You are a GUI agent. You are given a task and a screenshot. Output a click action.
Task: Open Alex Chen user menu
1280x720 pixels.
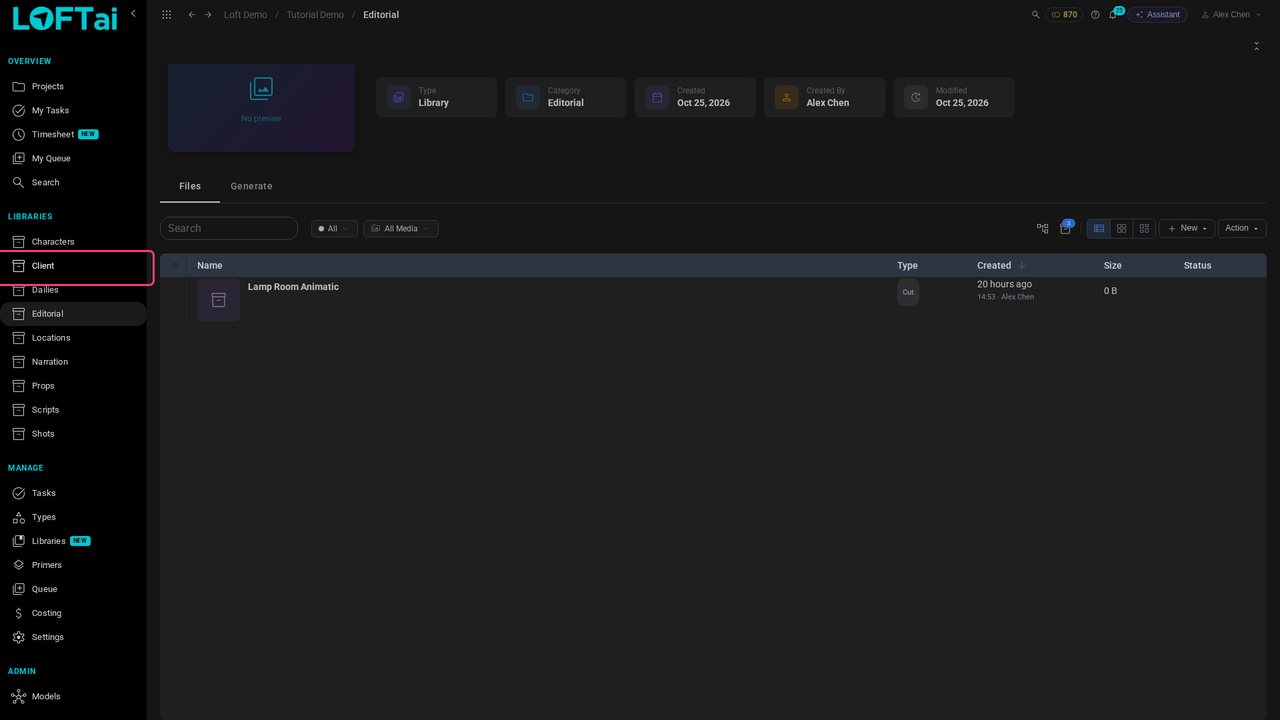(1231, 15)
